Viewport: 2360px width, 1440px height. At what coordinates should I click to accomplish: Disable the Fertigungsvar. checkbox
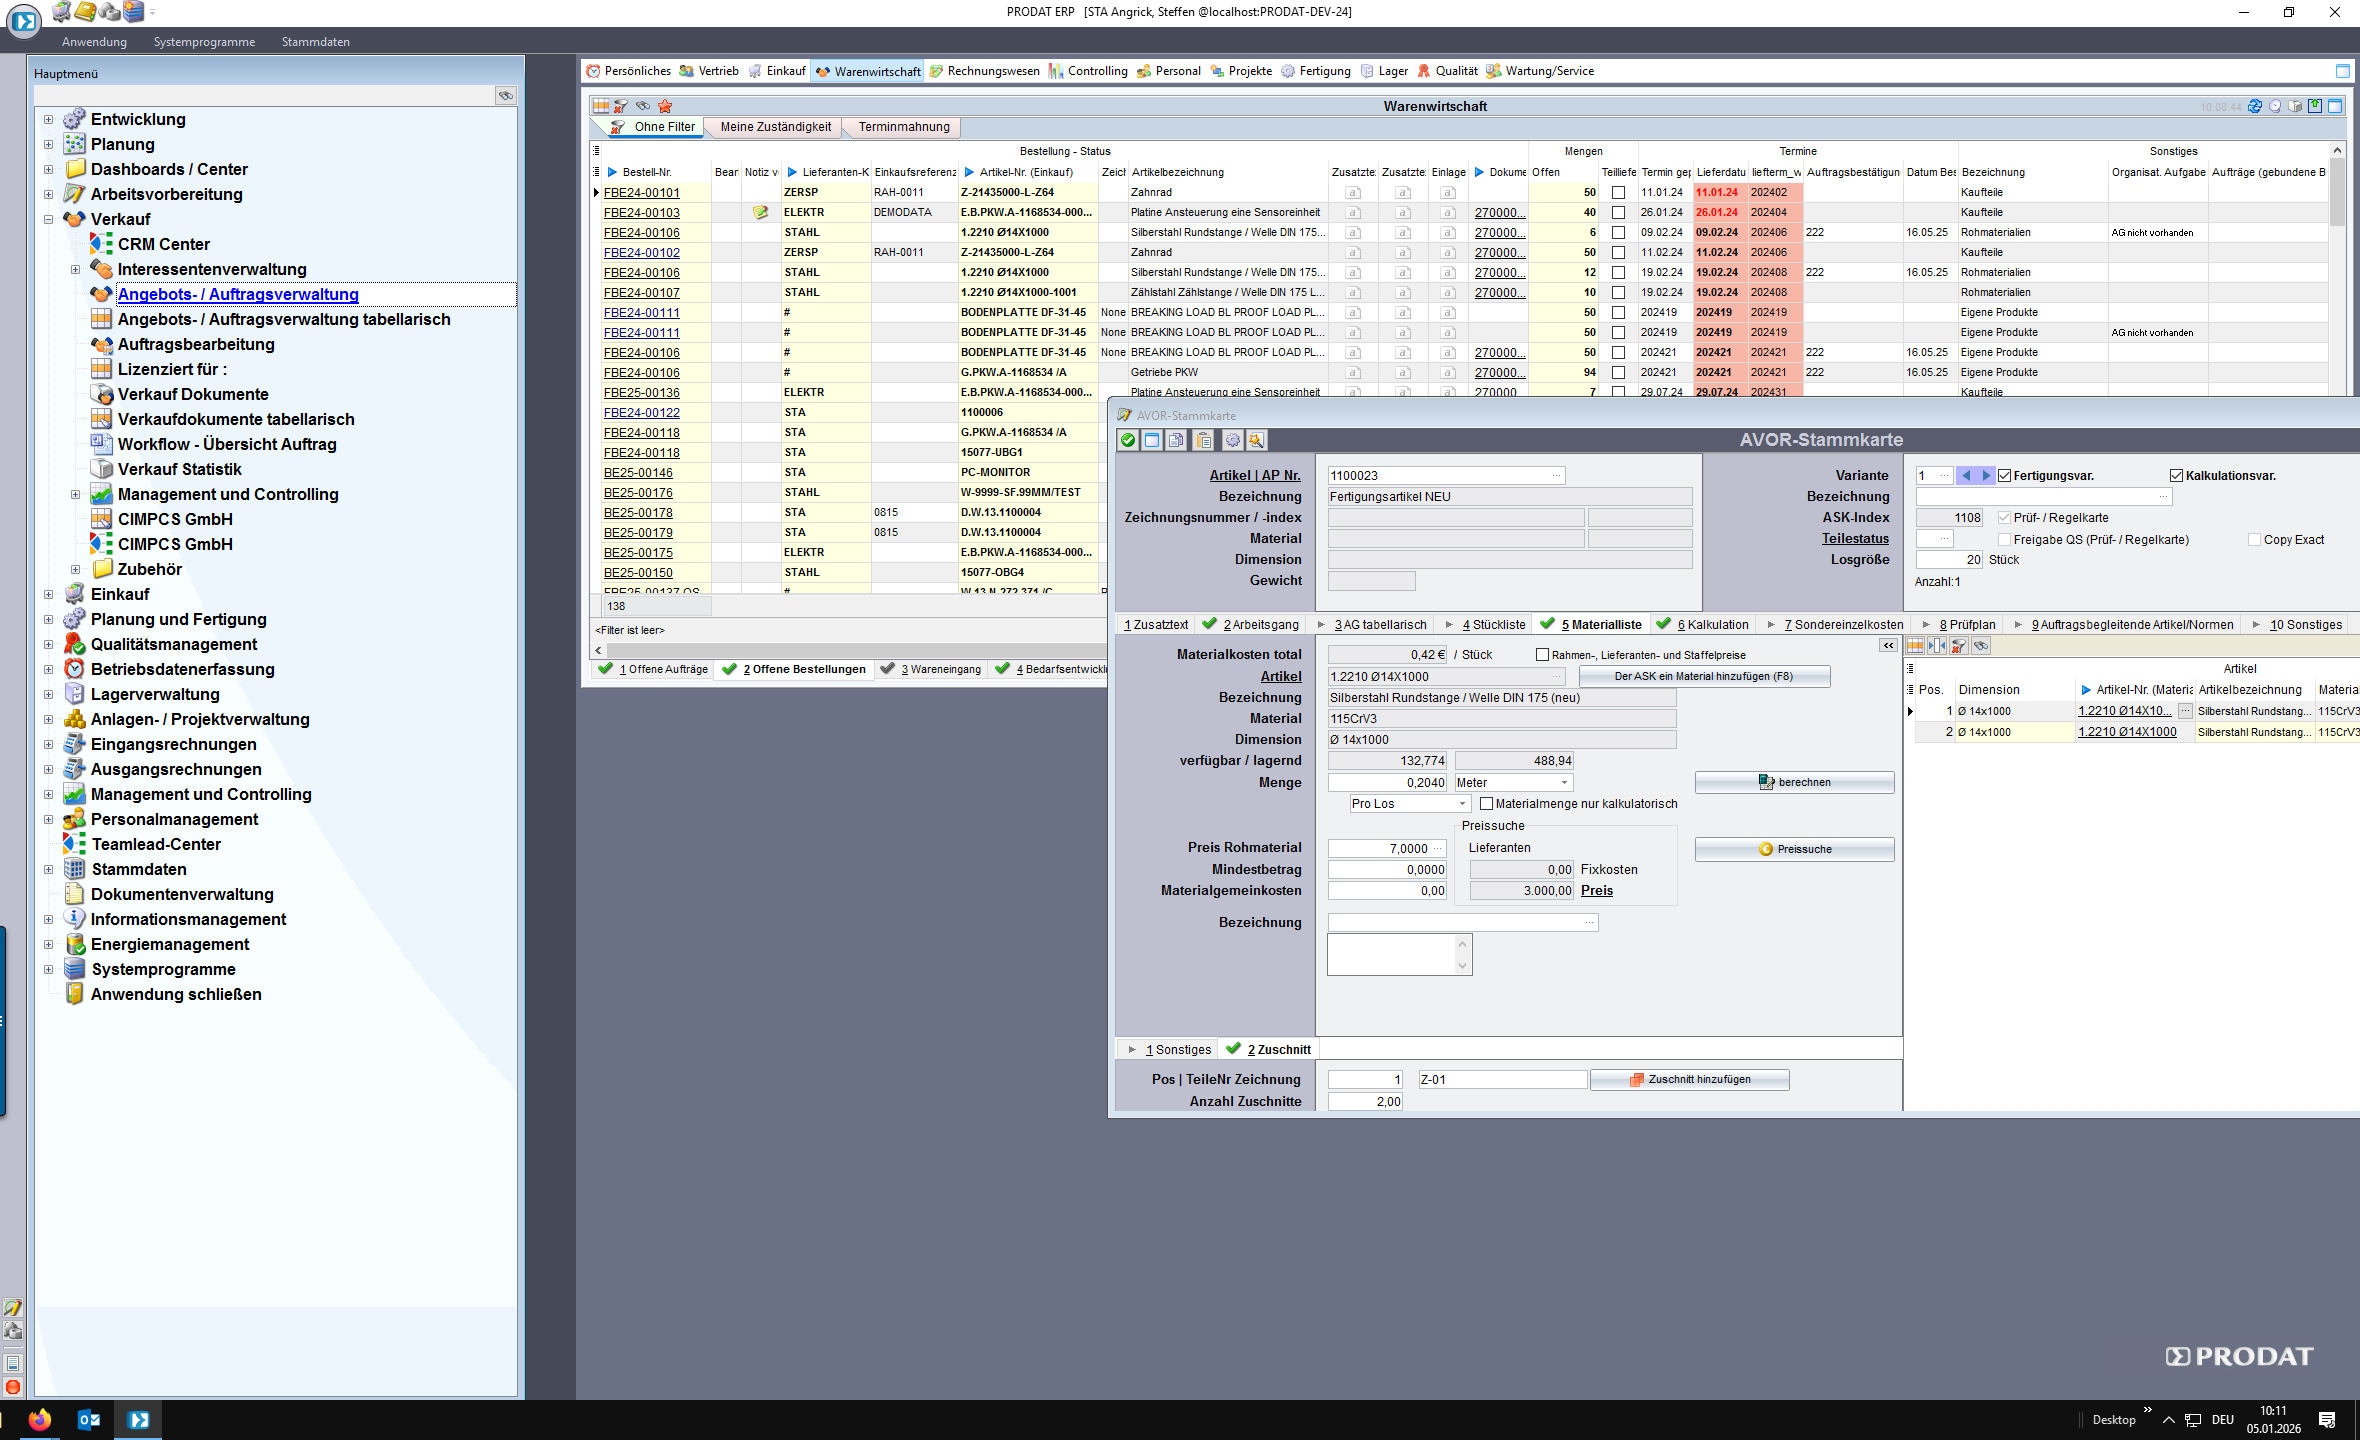click(2004, 476)
